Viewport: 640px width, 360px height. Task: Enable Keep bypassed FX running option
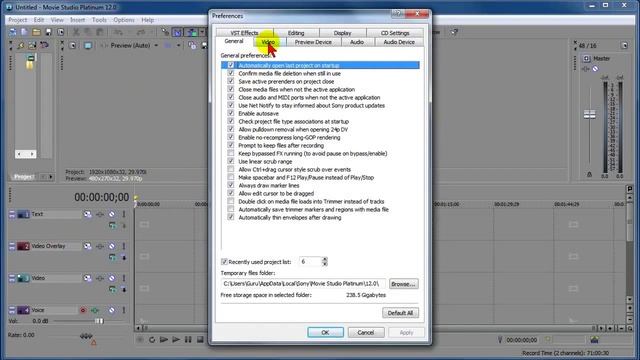pyautogui.click(x=231, y=153)
